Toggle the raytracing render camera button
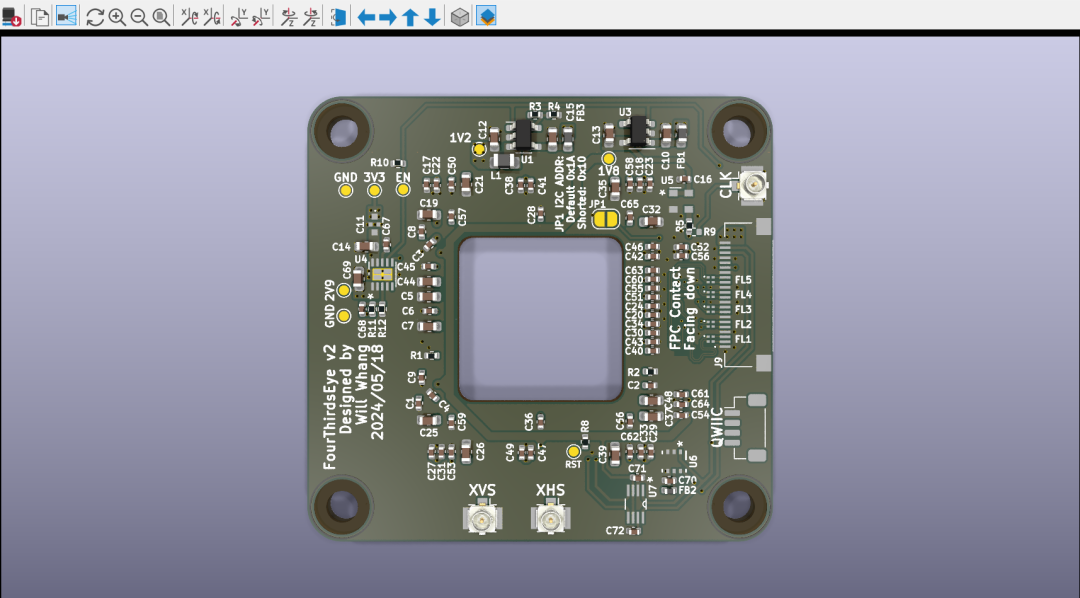Viewport: 1080px width, 598px height. tap(66, 17)
